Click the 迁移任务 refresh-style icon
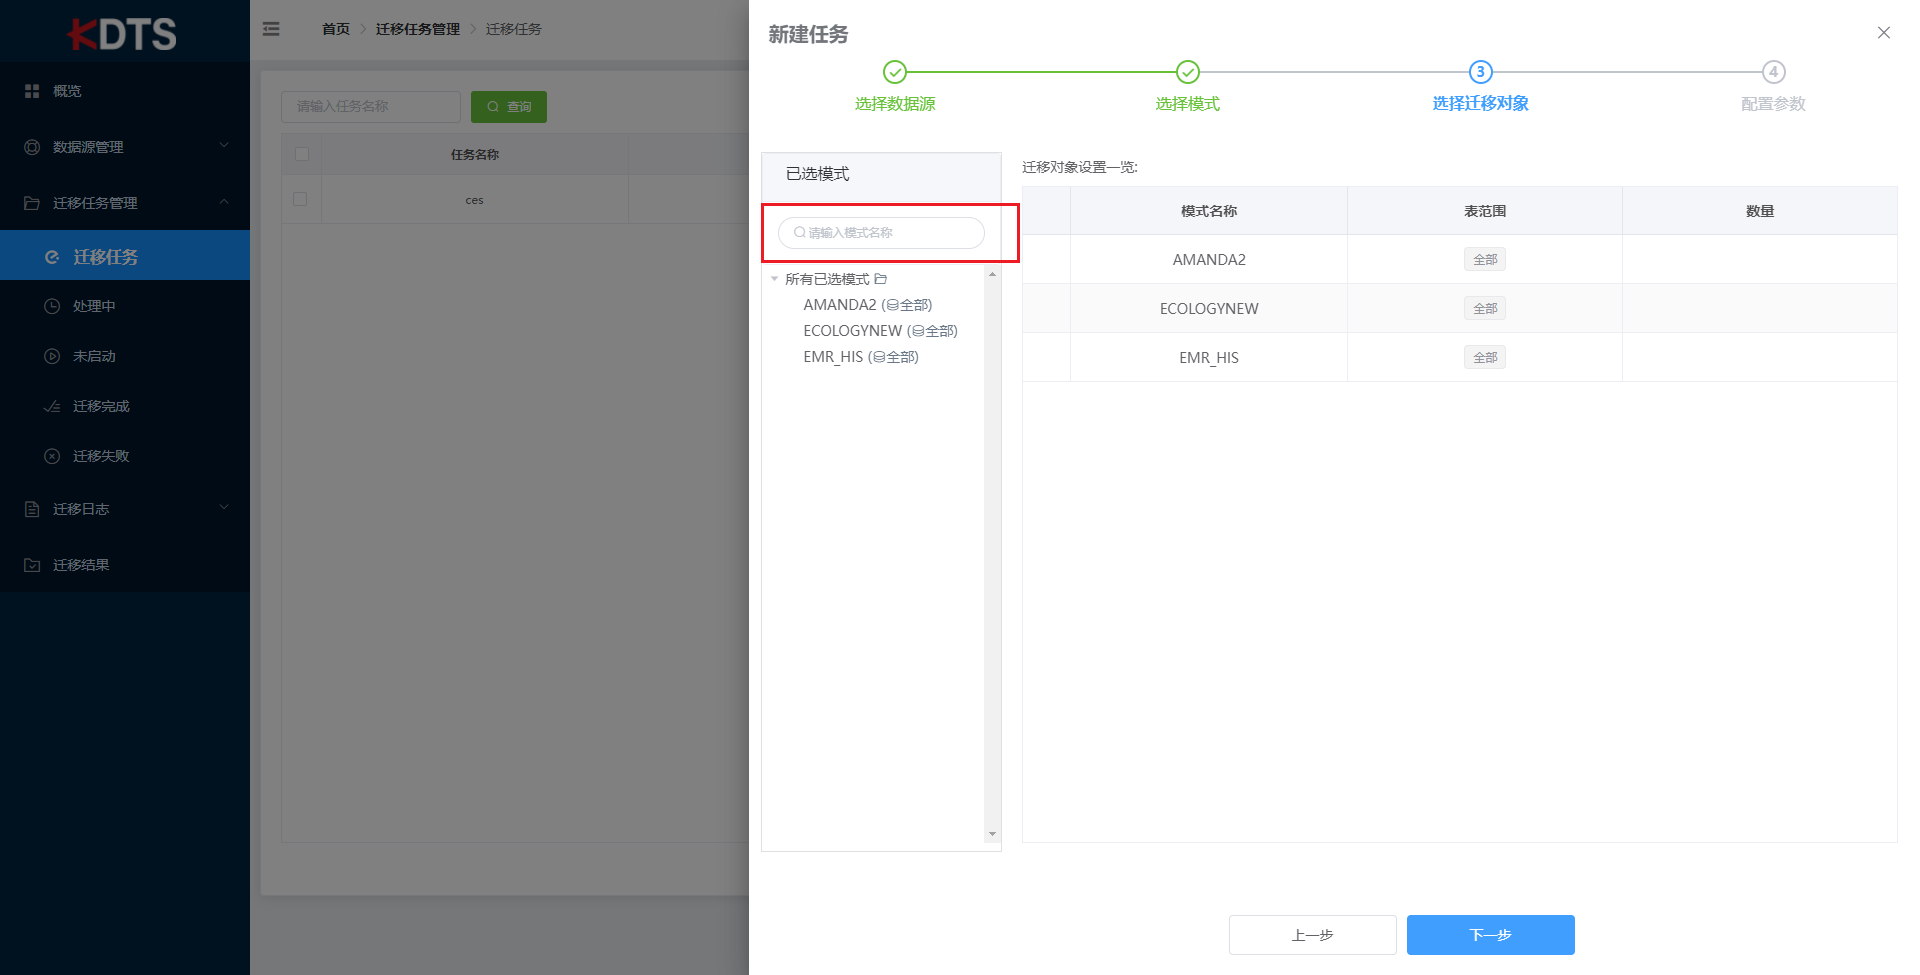The image size is (1920, 975). 52,257
